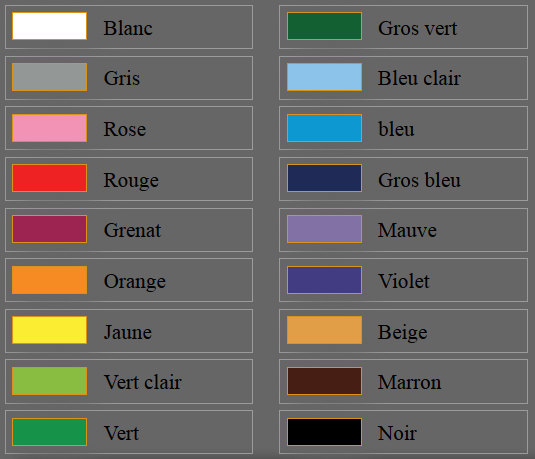Click the Bleu clair text label
The image size is (535, 459).
pos(419,78)
